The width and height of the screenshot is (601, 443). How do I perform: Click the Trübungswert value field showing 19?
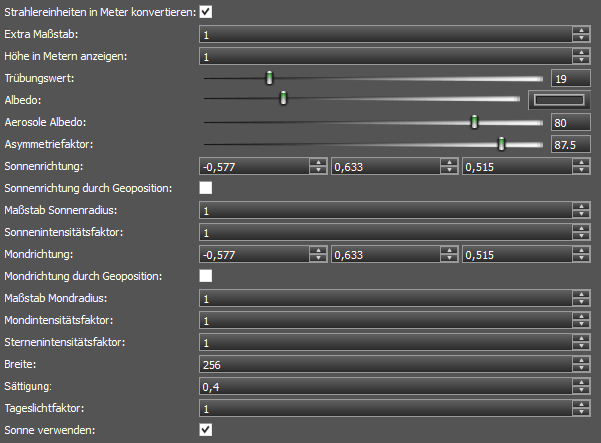[x=570, y=78]
